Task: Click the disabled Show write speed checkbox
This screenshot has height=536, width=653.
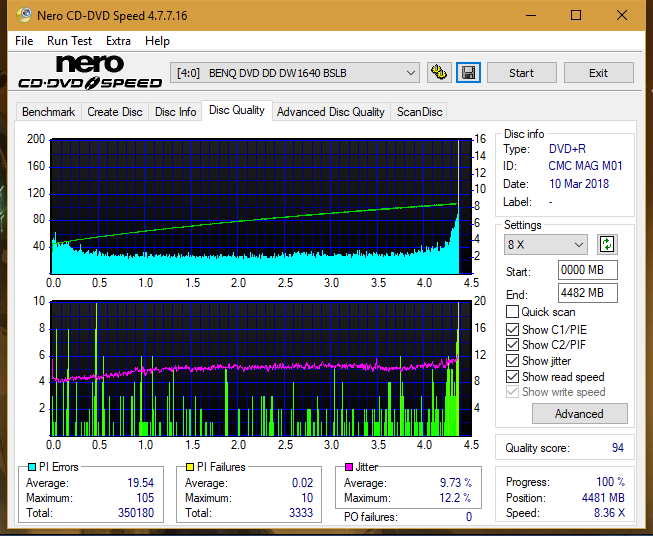Action: (x=512, y=392)
